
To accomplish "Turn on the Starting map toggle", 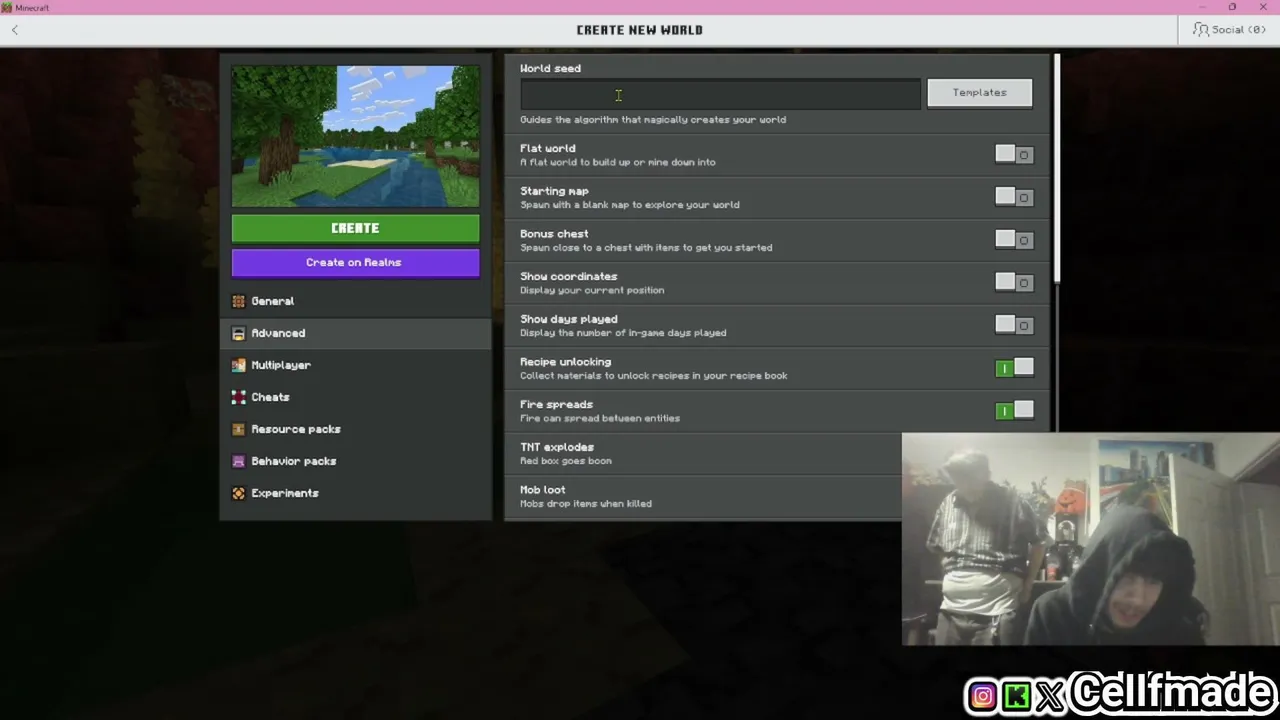I will pos(1014,197).
